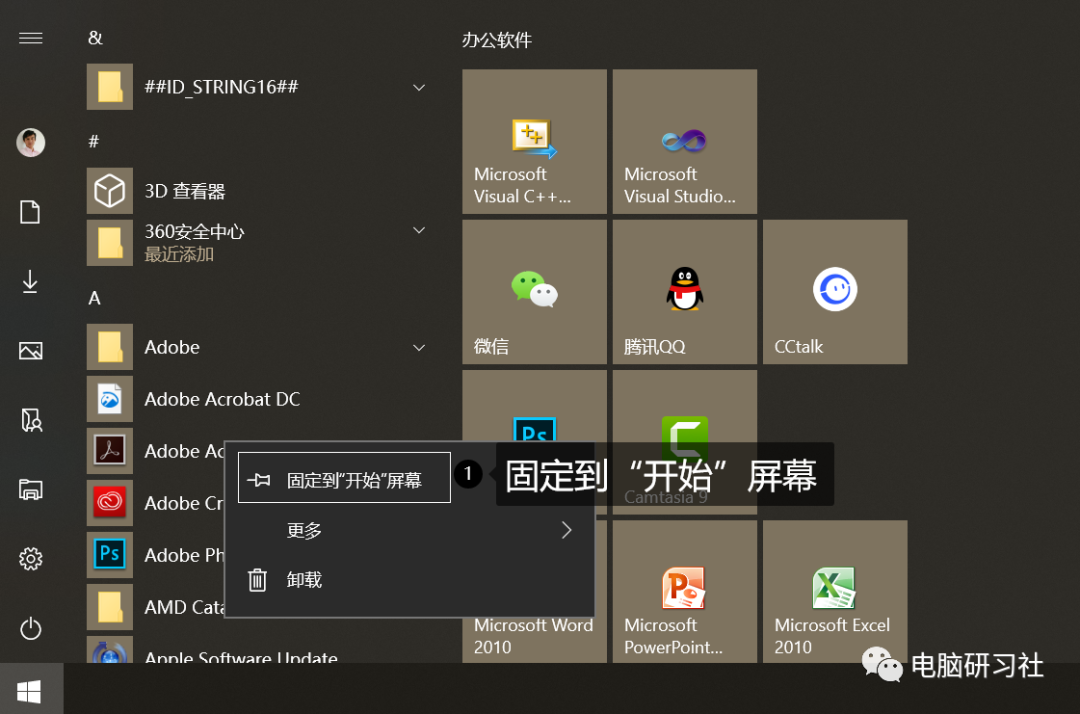
Task: Open the user account avatar
Action: pyautogui.click(x=30, y=143)
